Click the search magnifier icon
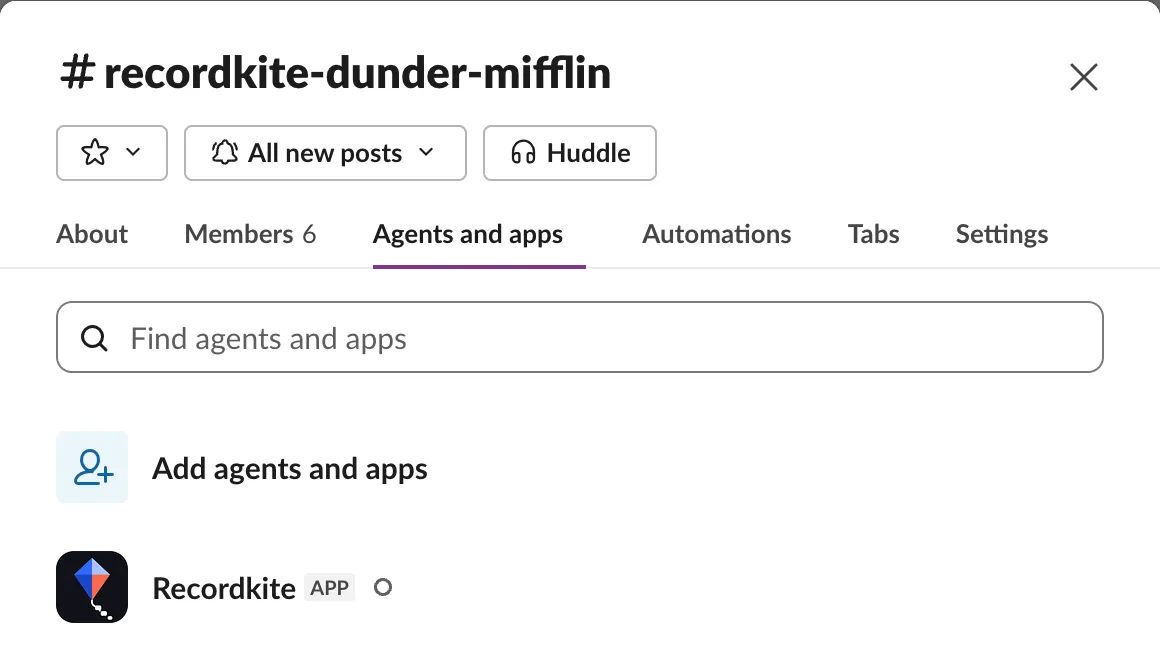Screen dimensions: 1160x660 click(94, 338)
